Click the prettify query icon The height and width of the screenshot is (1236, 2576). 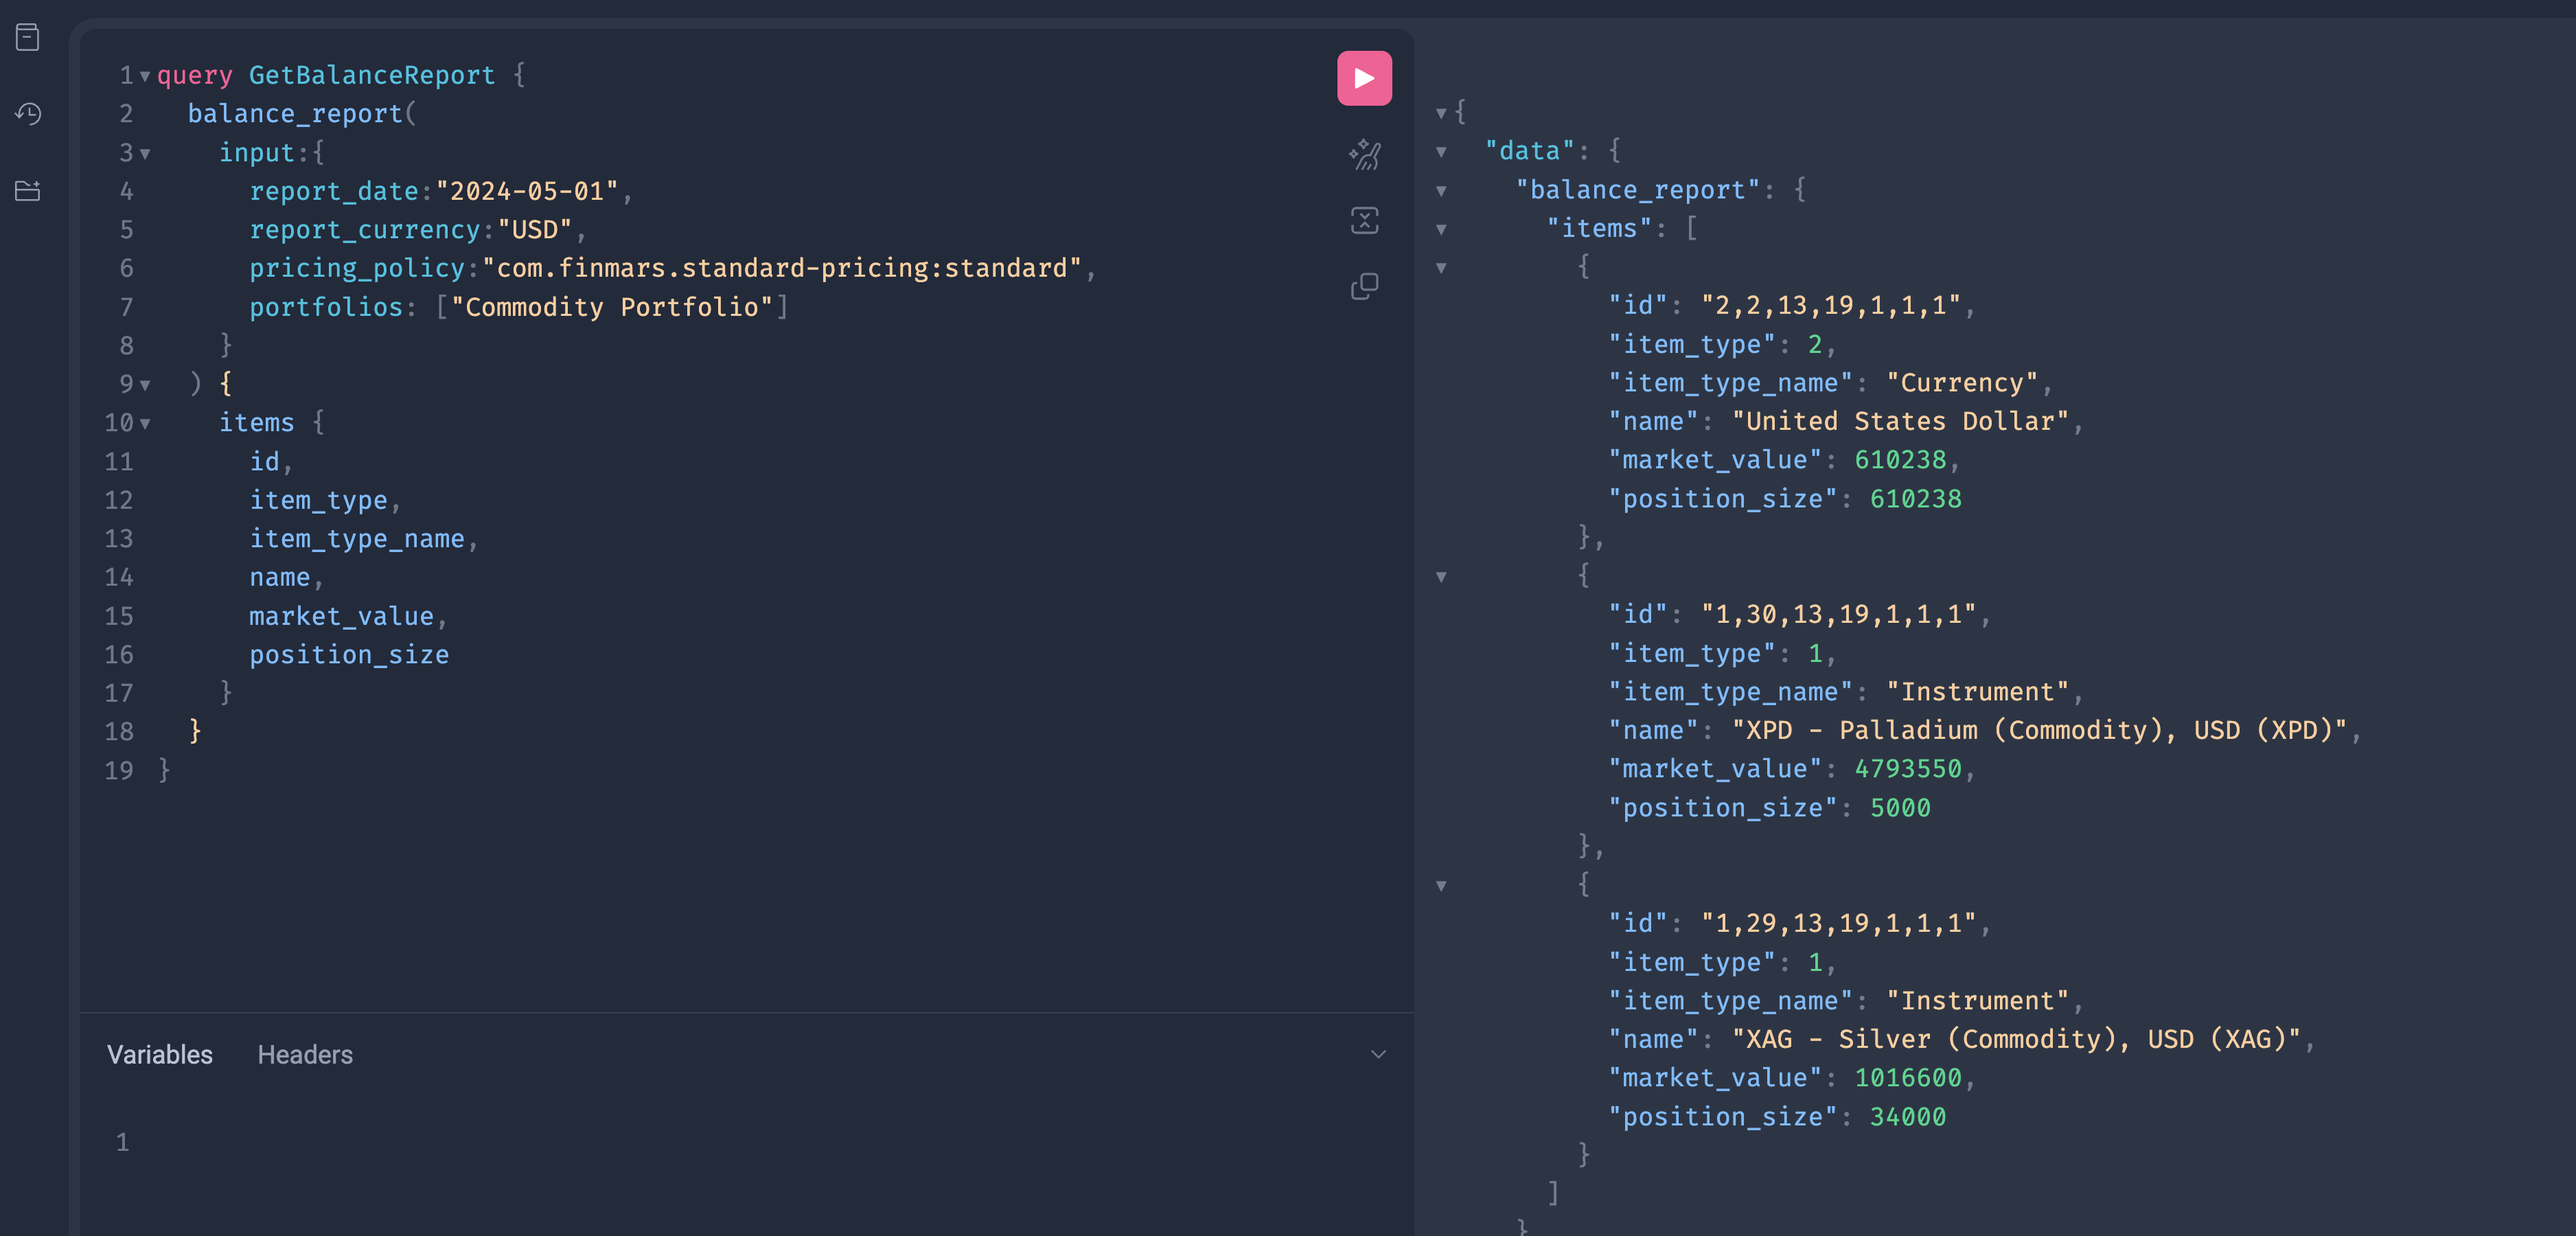(x=1364, y=155)
